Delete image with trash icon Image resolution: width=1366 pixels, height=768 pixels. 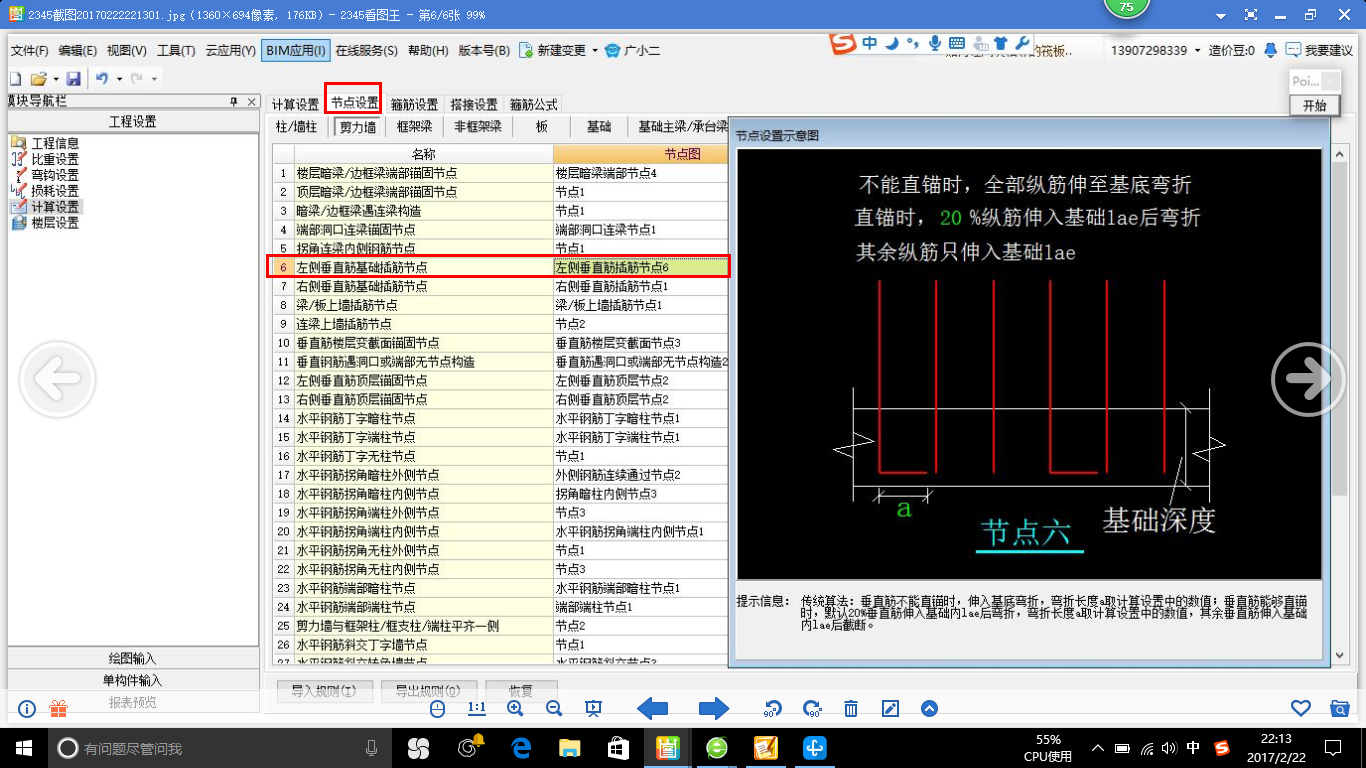[851, 708]
